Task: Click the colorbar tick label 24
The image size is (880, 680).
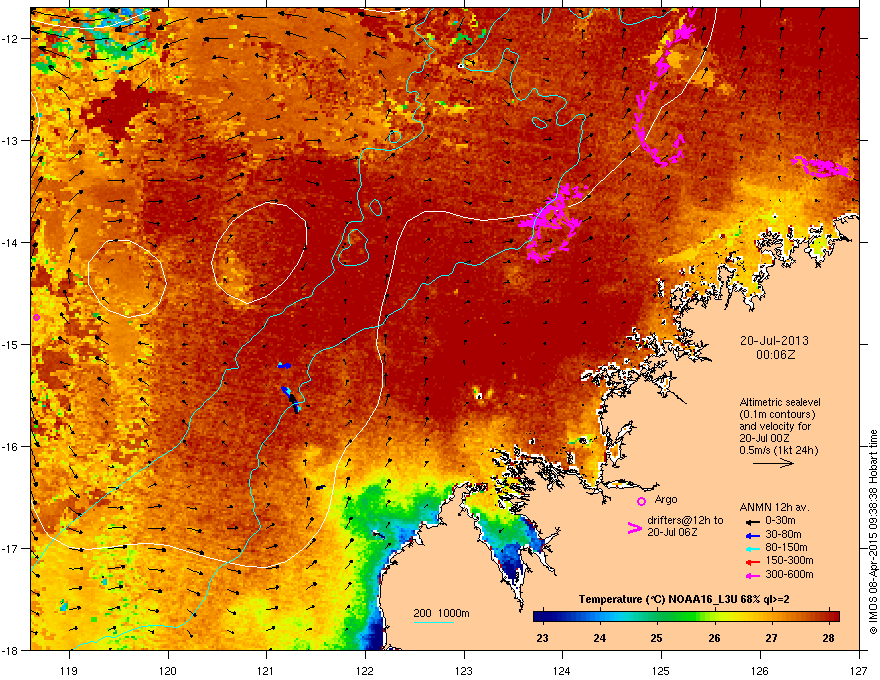Action: tap(599, 638)
